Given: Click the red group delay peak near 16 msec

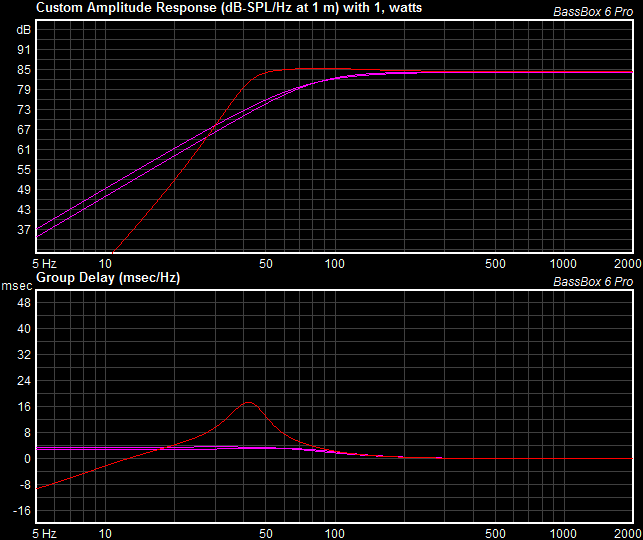Looking at the screenshot, I should pos(249,403).
